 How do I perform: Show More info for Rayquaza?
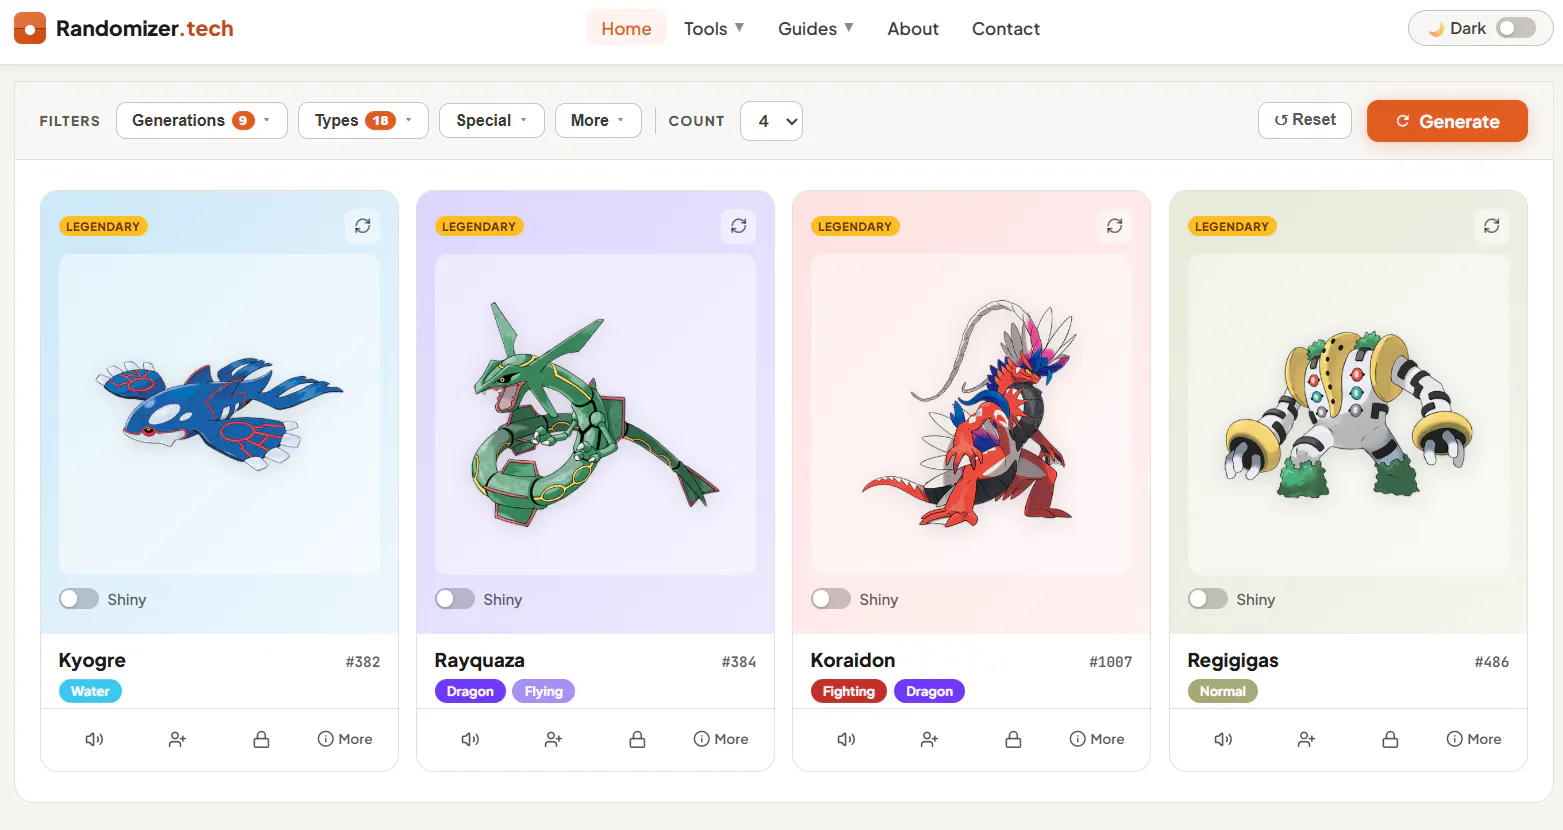pos(721,739)
